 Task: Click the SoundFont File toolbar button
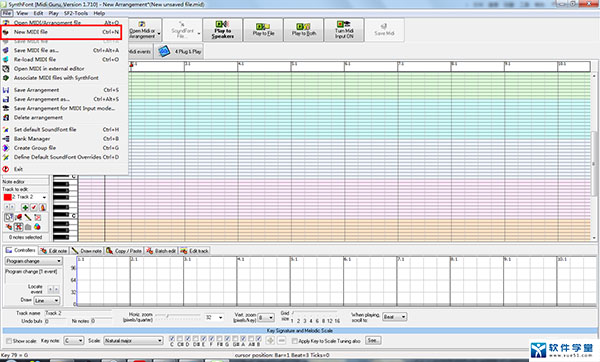tap(181, 30)
